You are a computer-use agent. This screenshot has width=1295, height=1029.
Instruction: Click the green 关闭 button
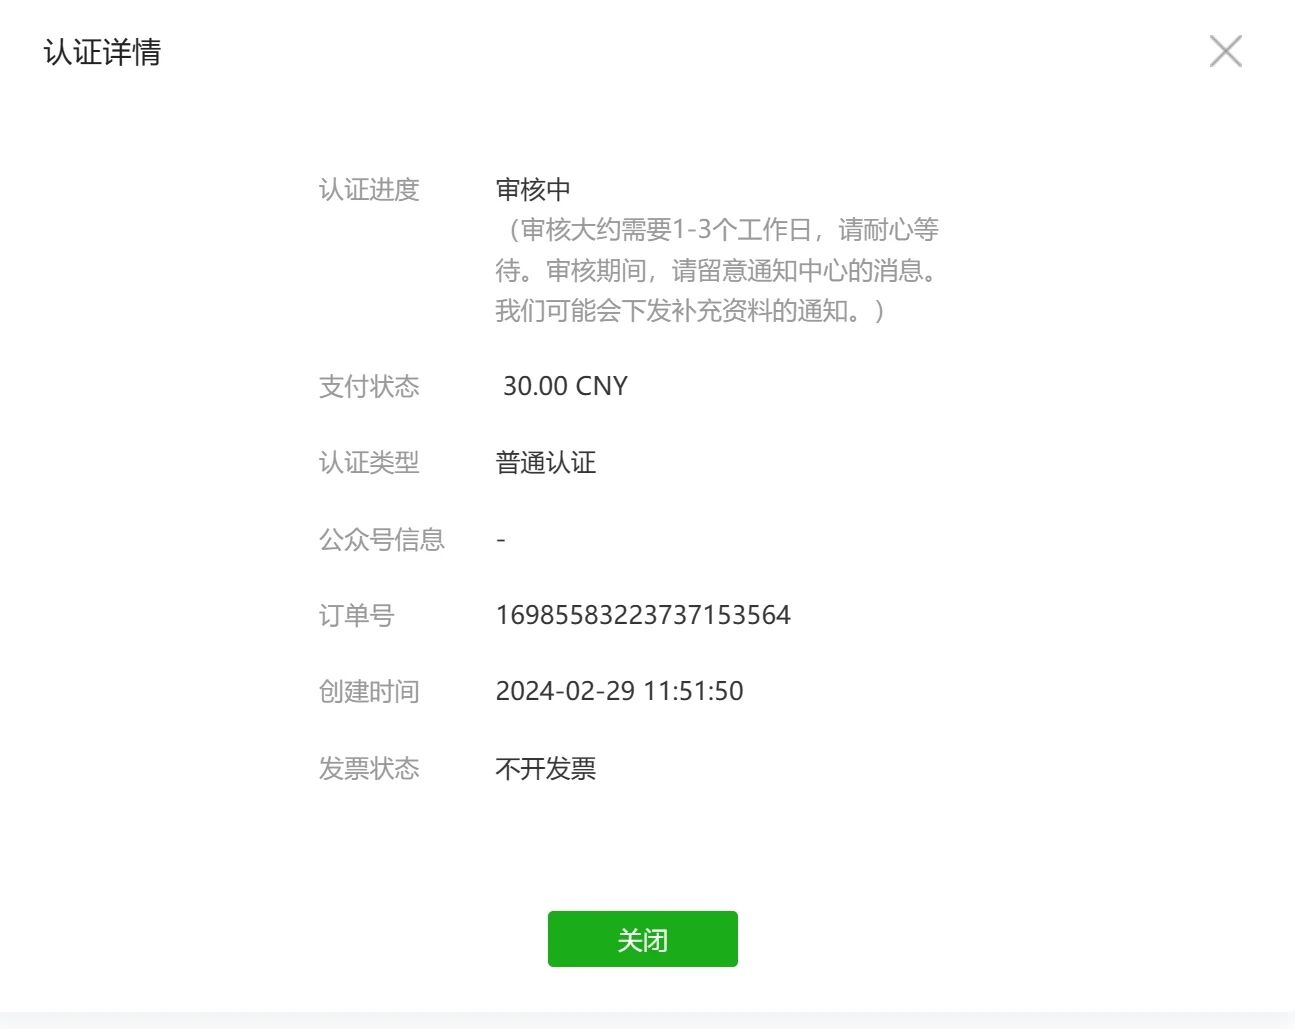(x=642, y=939)
